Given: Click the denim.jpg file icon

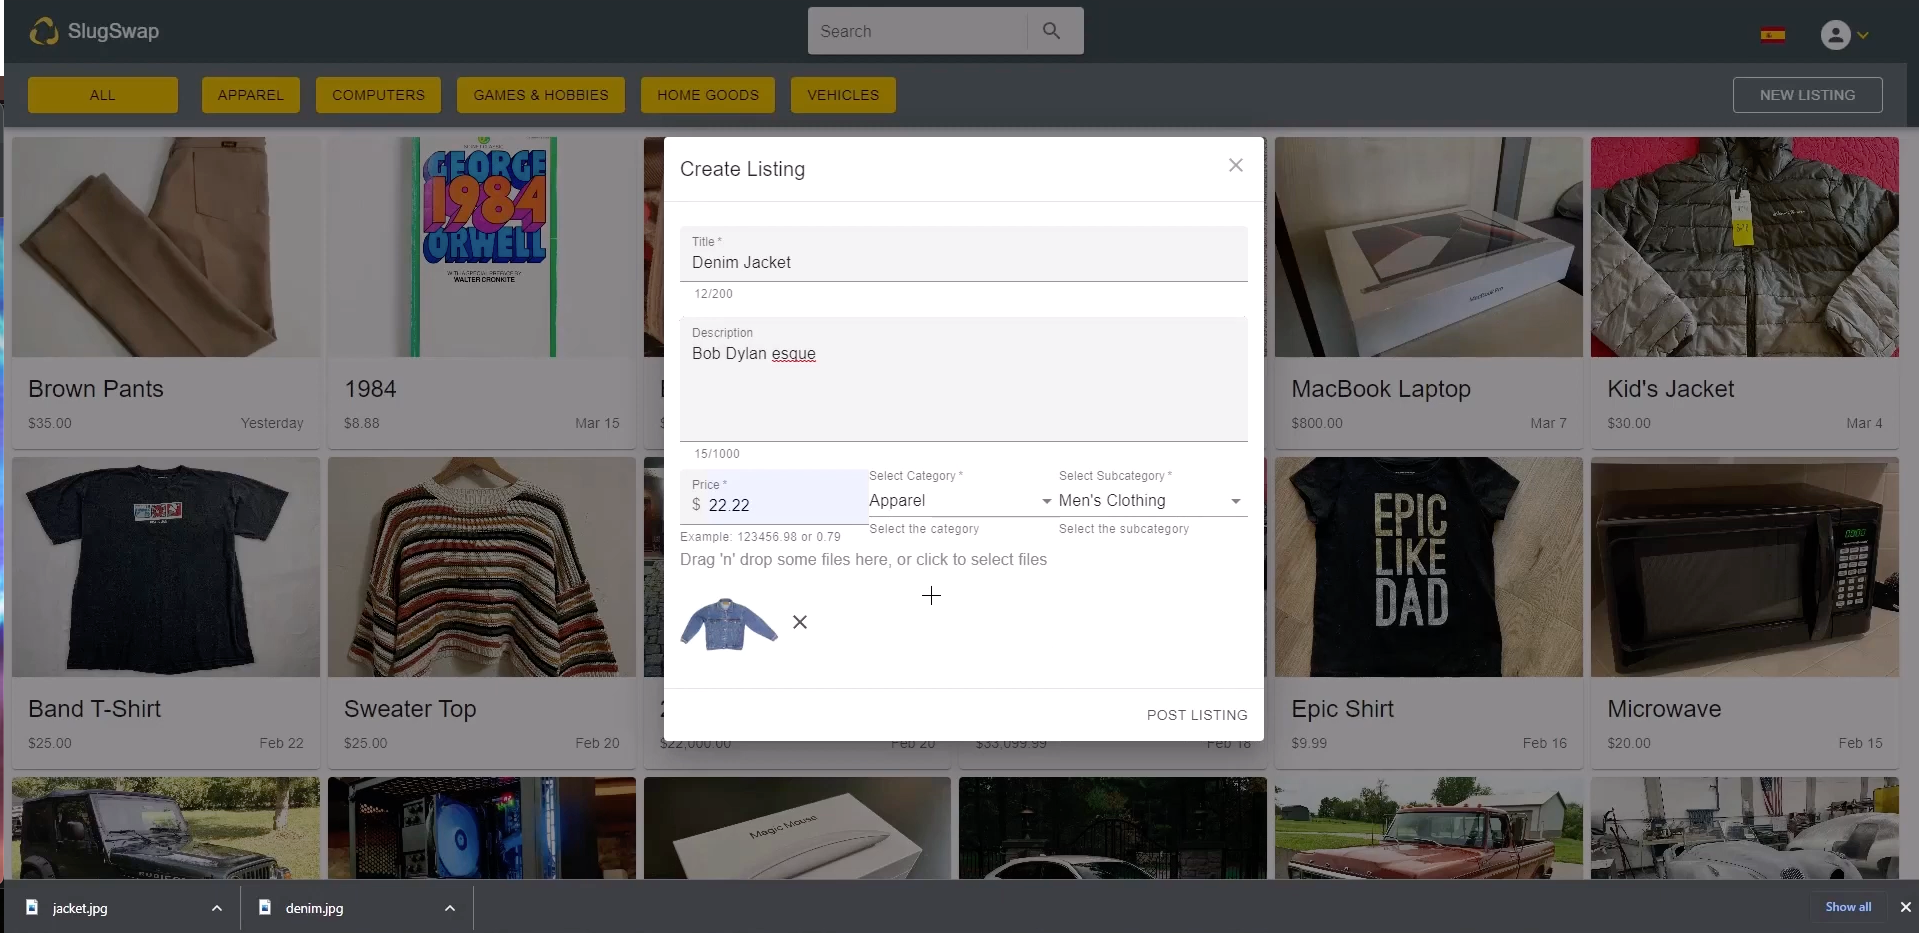Looking at the screenshot, I should click(x=265, y=907).
